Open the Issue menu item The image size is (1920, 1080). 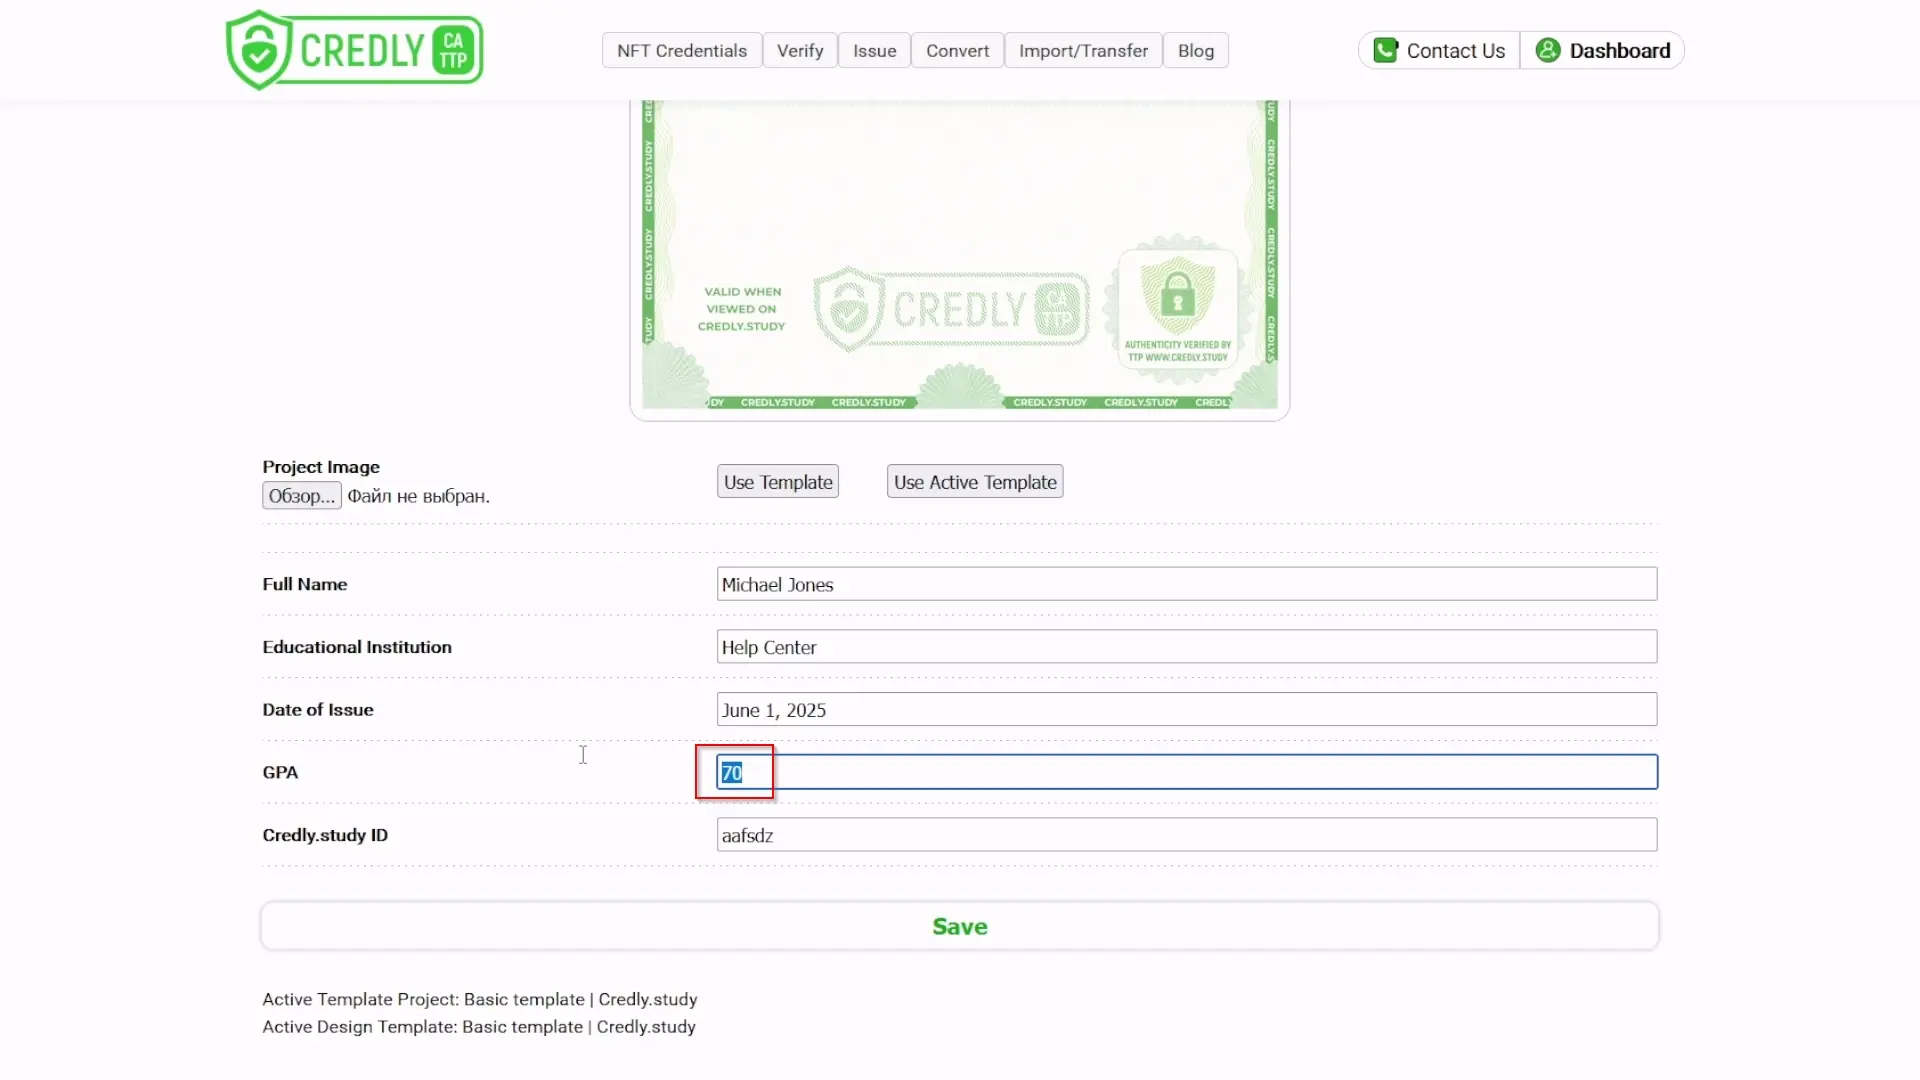click(x=874, y=51)
